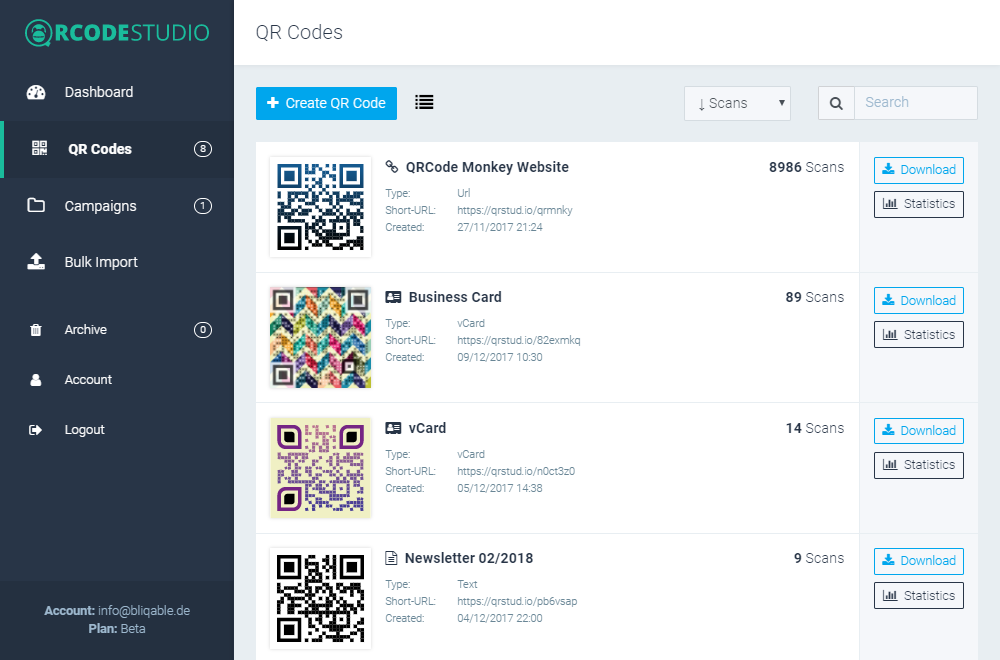Click the list view icon
This screenshot has width=1000, height=660.
point(424,102)
